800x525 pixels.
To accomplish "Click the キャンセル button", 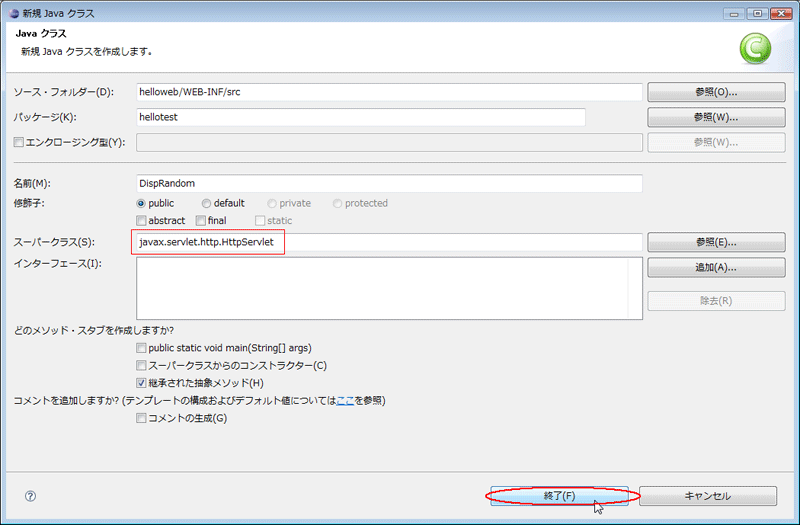I will 708,496.
